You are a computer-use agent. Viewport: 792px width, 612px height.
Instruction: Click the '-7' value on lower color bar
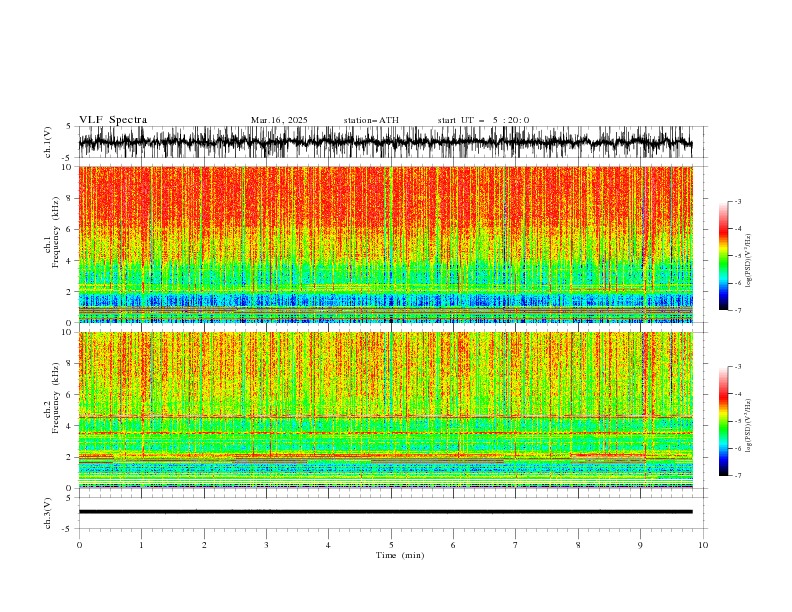pos(738,476)
